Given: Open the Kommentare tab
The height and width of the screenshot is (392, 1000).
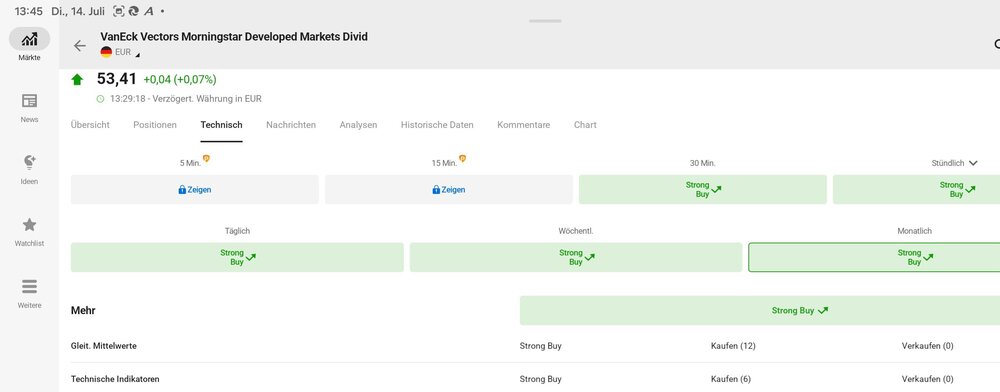Looking at the screenshot, I should tap(524, 125).
